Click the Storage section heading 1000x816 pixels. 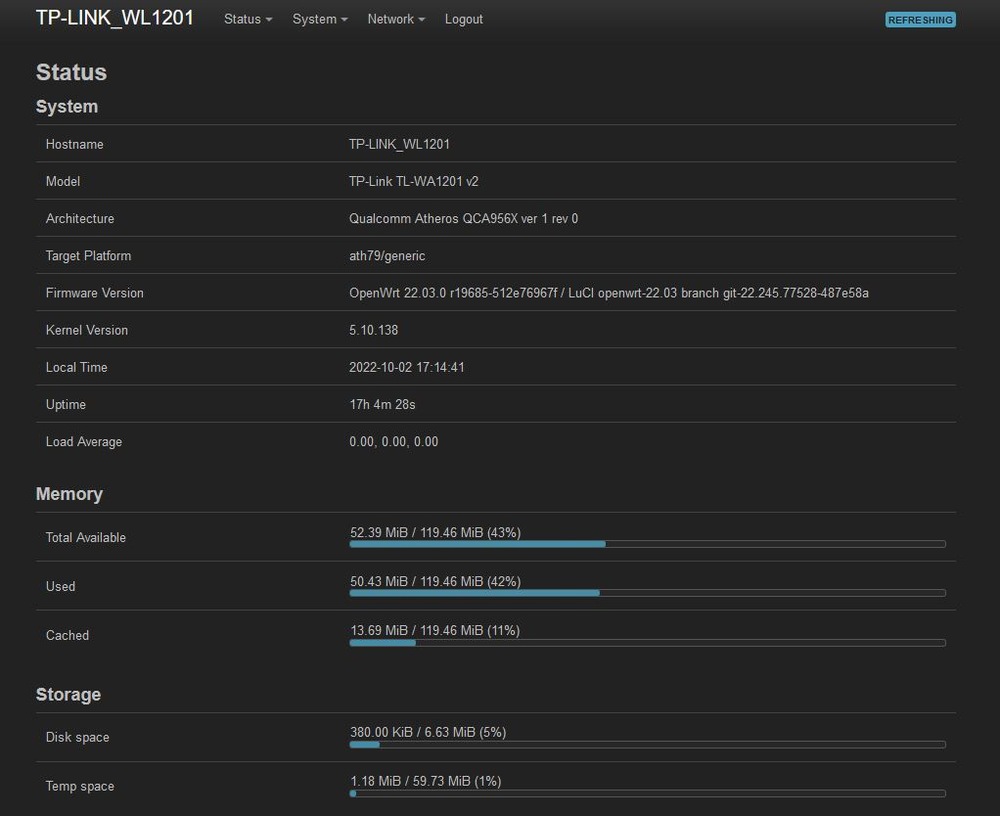point(68,694)
